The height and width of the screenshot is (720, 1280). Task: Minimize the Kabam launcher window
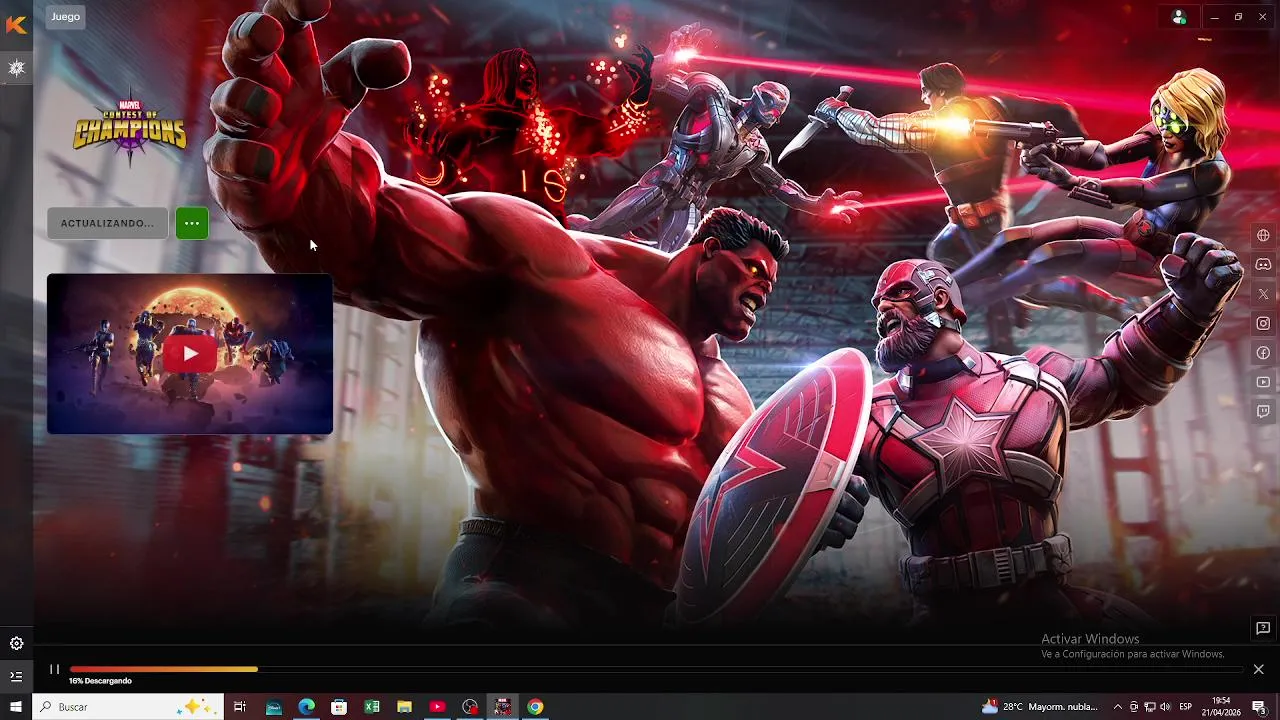(x=1214, y=17)
